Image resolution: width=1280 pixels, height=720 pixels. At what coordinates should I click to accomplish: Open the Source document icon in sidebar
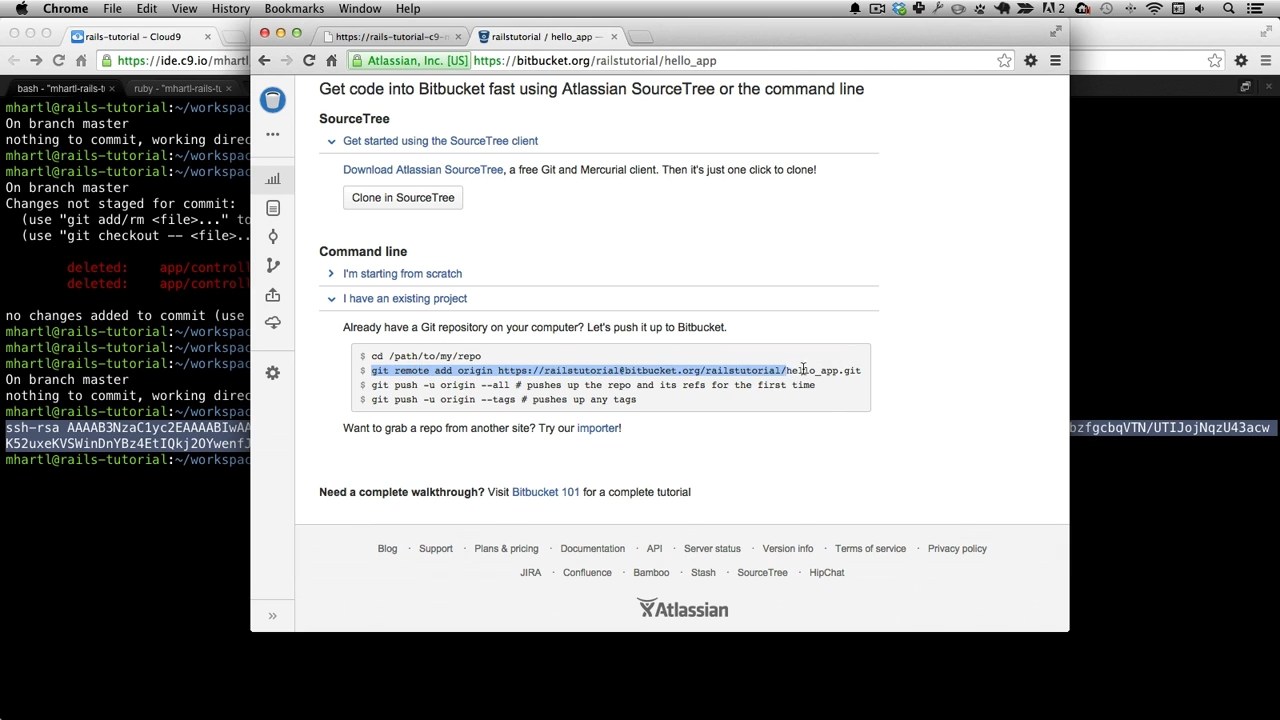(273, 208)
